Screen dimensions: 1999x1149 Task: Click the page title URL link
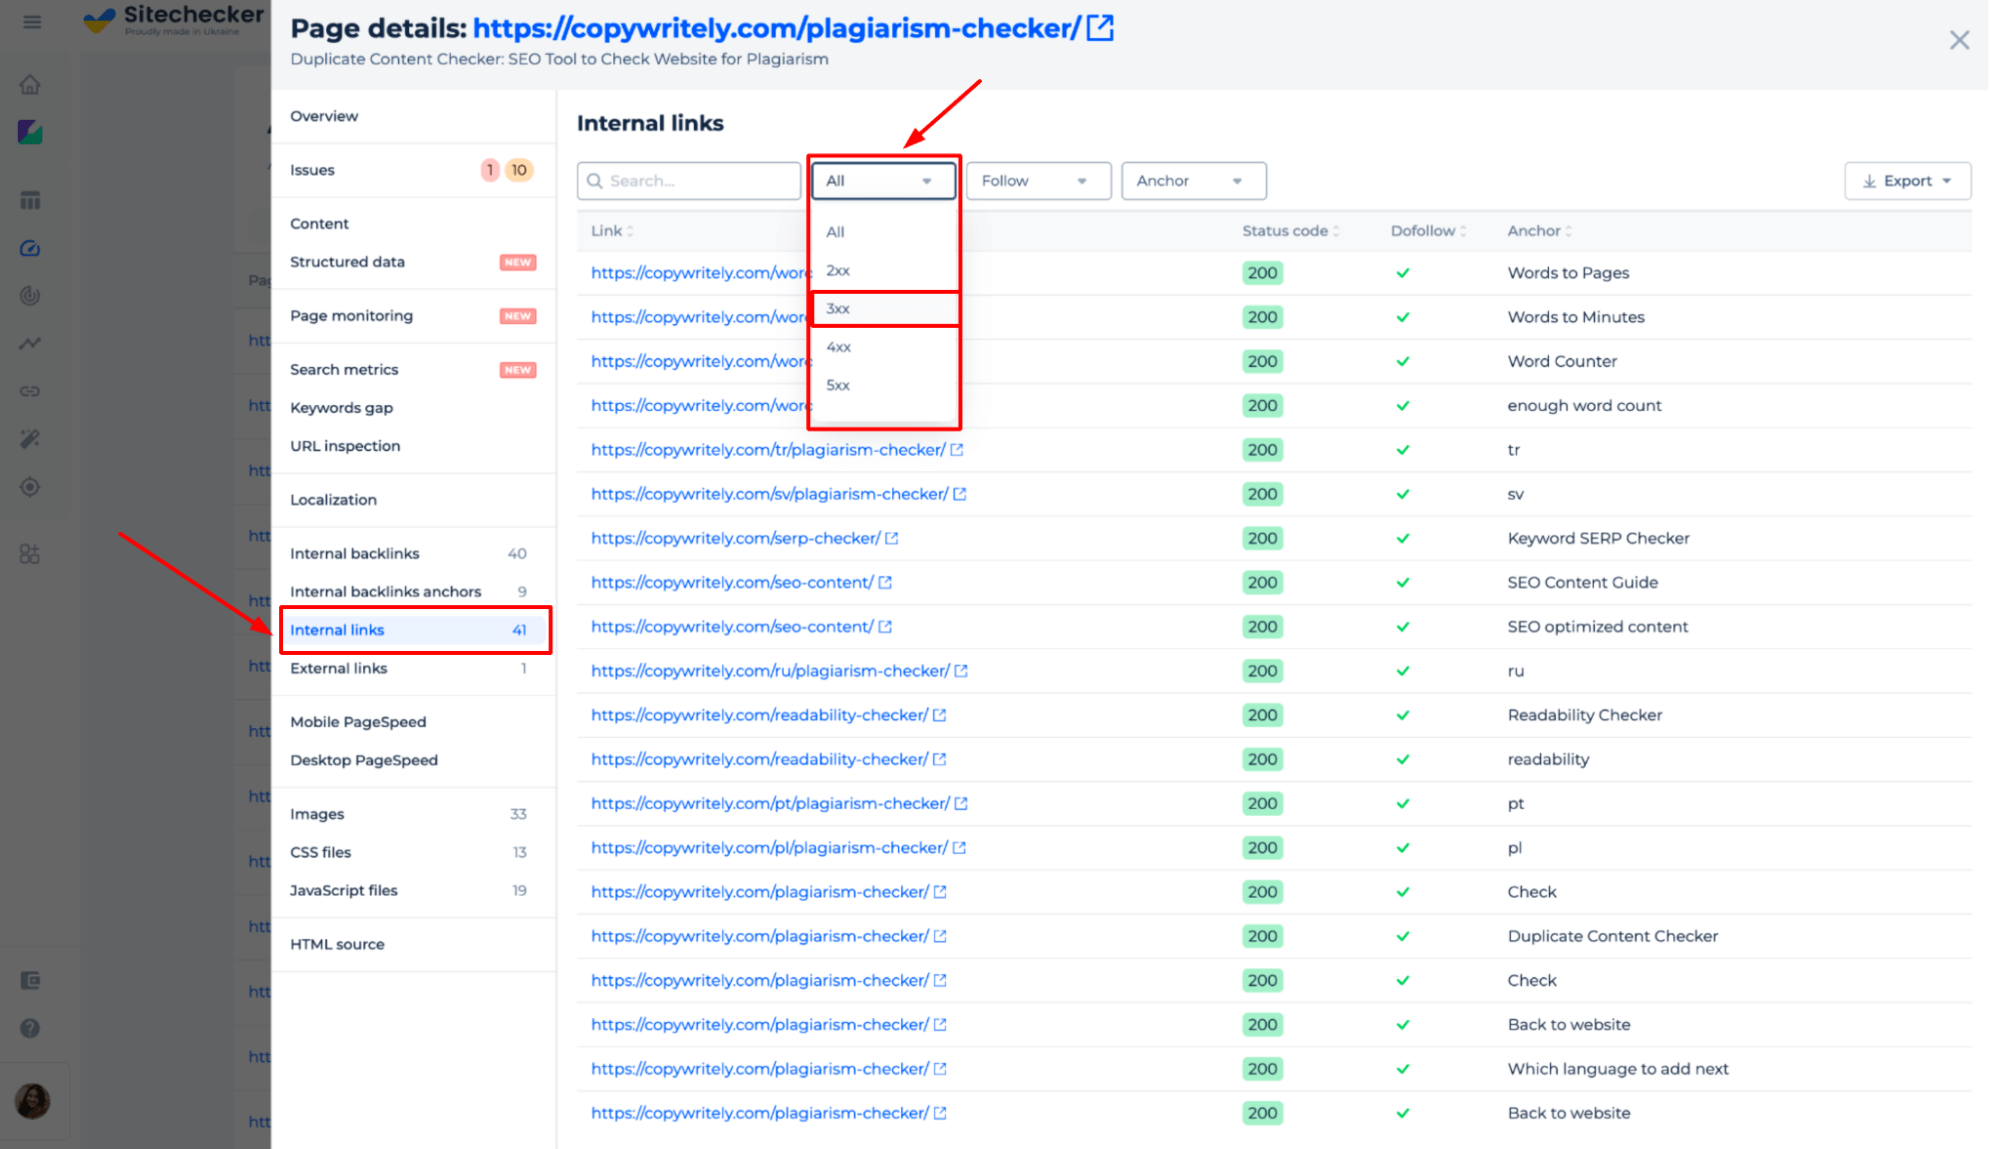777,28
